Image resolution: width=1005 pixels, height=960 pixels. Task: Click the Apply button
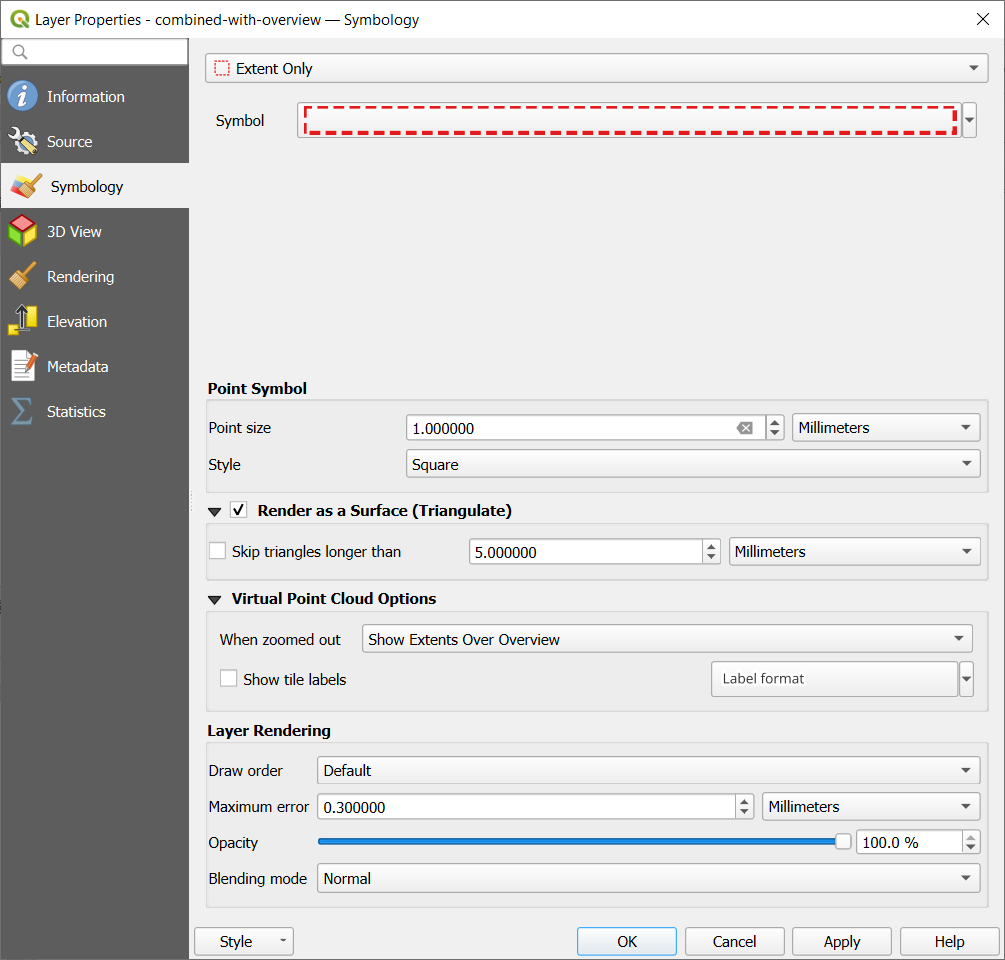(x=841, y=941)
